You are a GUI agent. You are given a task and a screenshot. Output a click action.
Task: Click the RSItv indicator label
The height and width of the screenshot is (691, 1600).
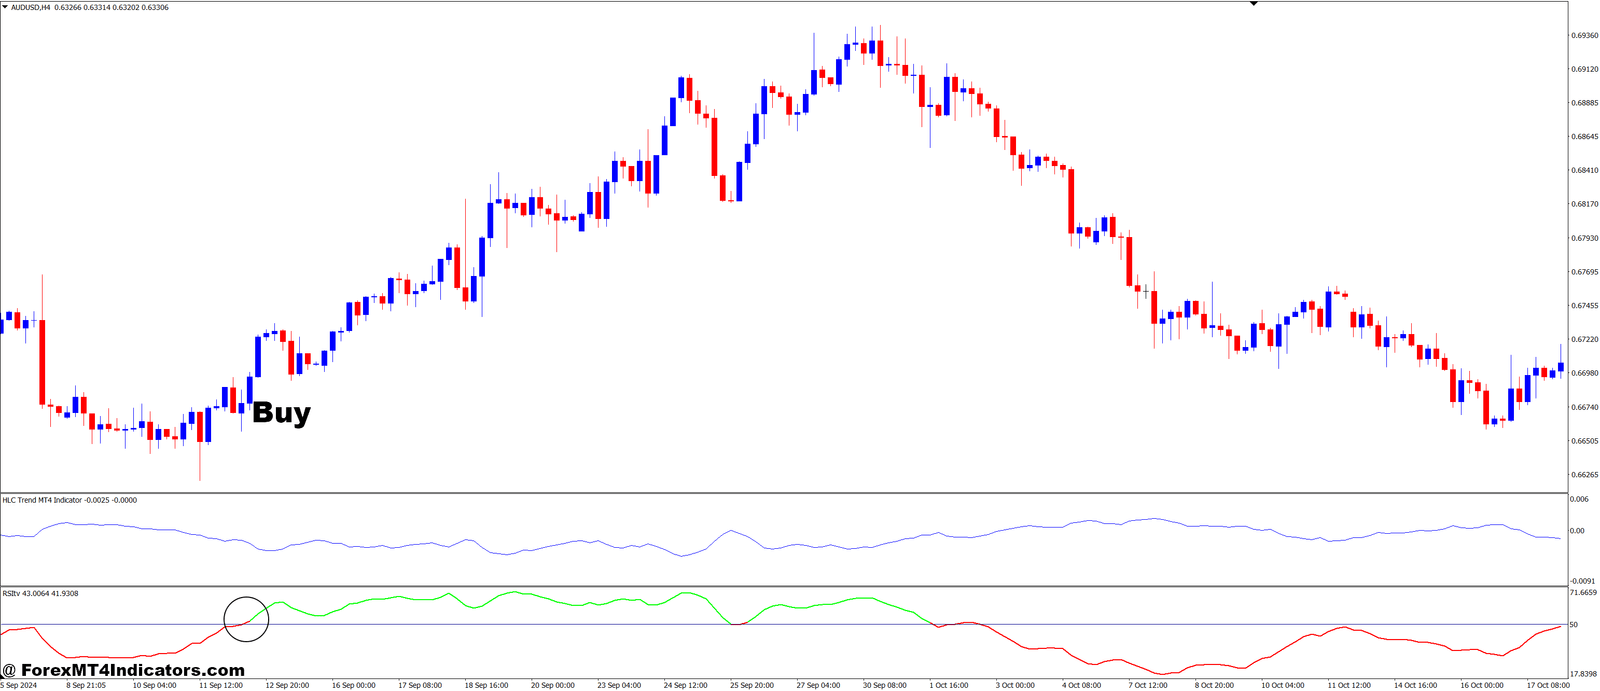tap(11, 593)
